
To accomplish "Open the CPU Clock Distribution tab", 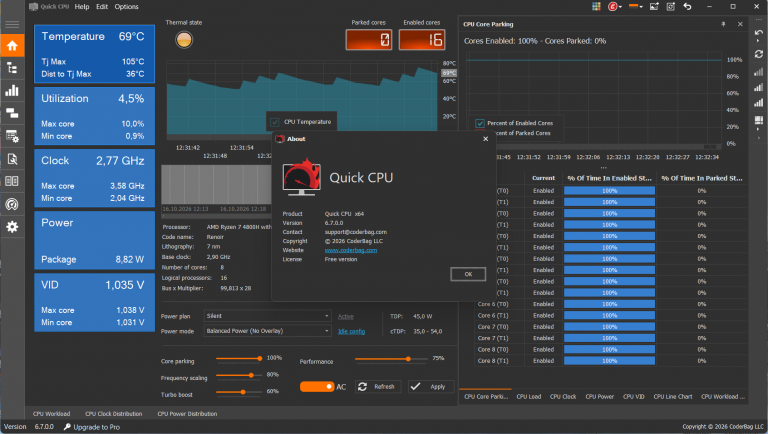I will click(114, 414).
